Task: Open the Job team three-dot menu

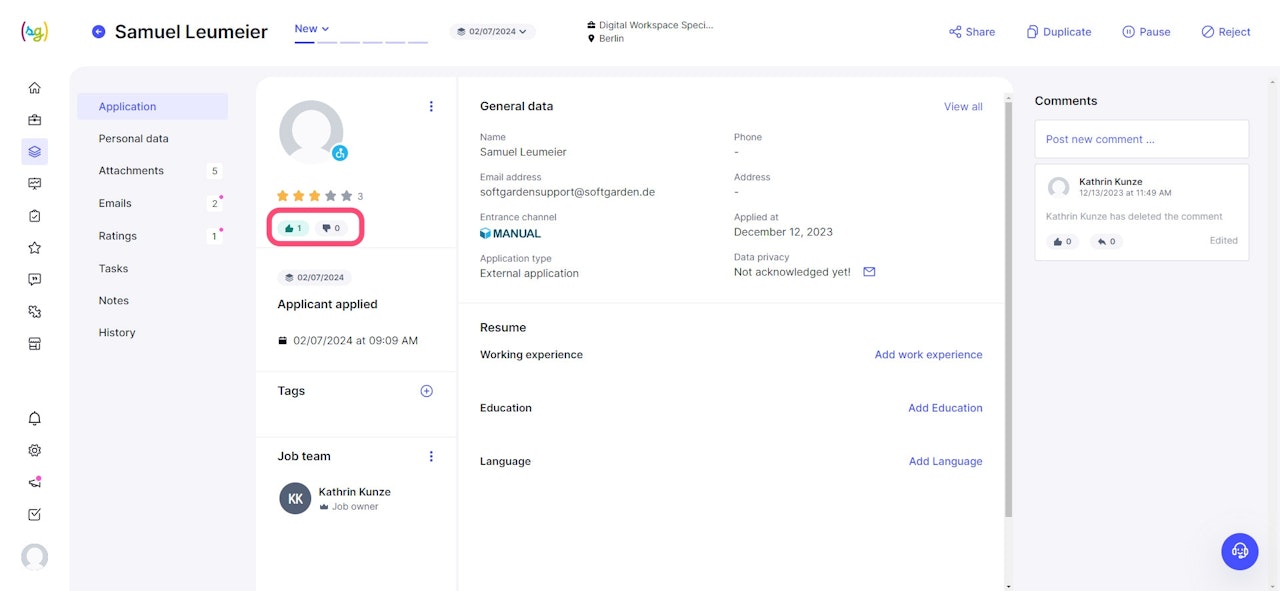Action: point(432,456)
